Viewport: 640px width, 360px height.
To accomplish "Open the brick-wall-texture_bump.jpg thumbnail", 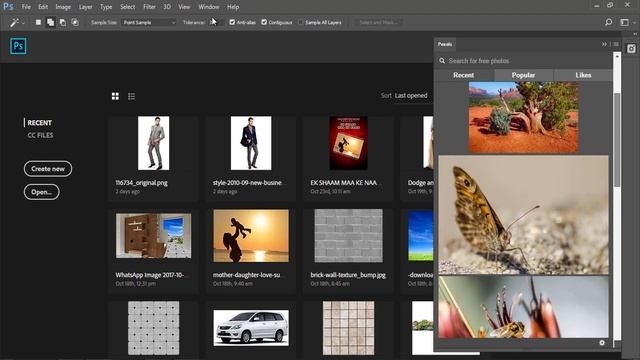I will coord(349,236).
